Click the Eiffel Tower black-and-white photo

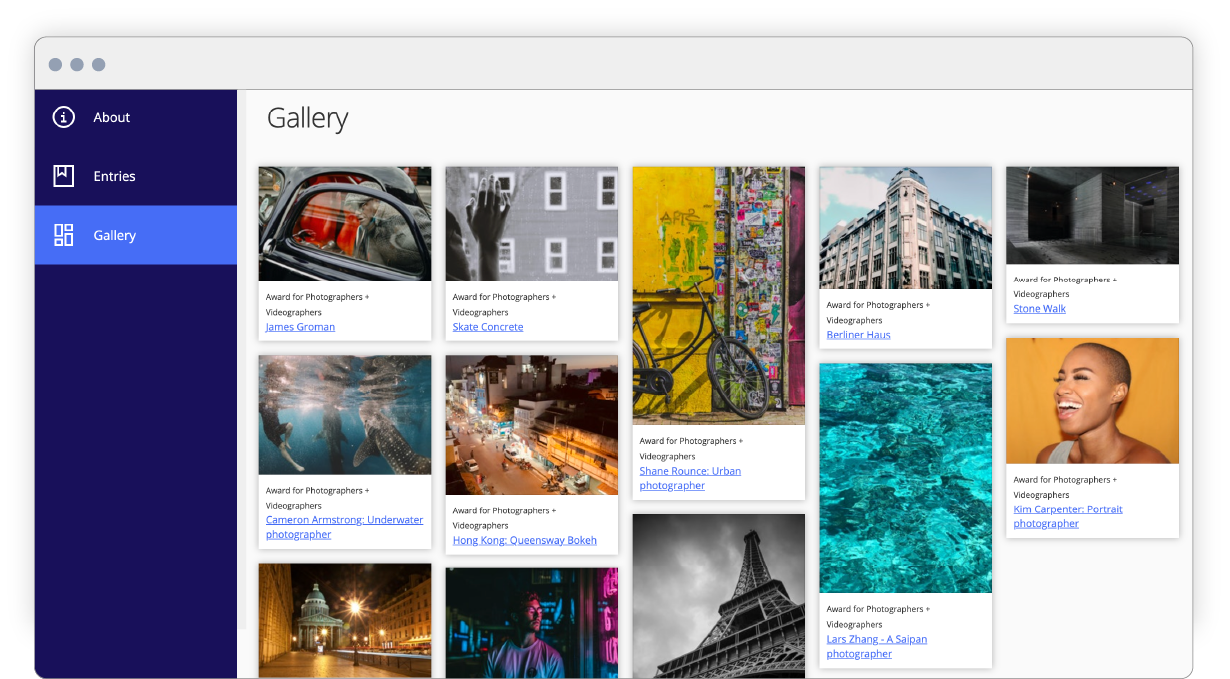pos(718,595)
